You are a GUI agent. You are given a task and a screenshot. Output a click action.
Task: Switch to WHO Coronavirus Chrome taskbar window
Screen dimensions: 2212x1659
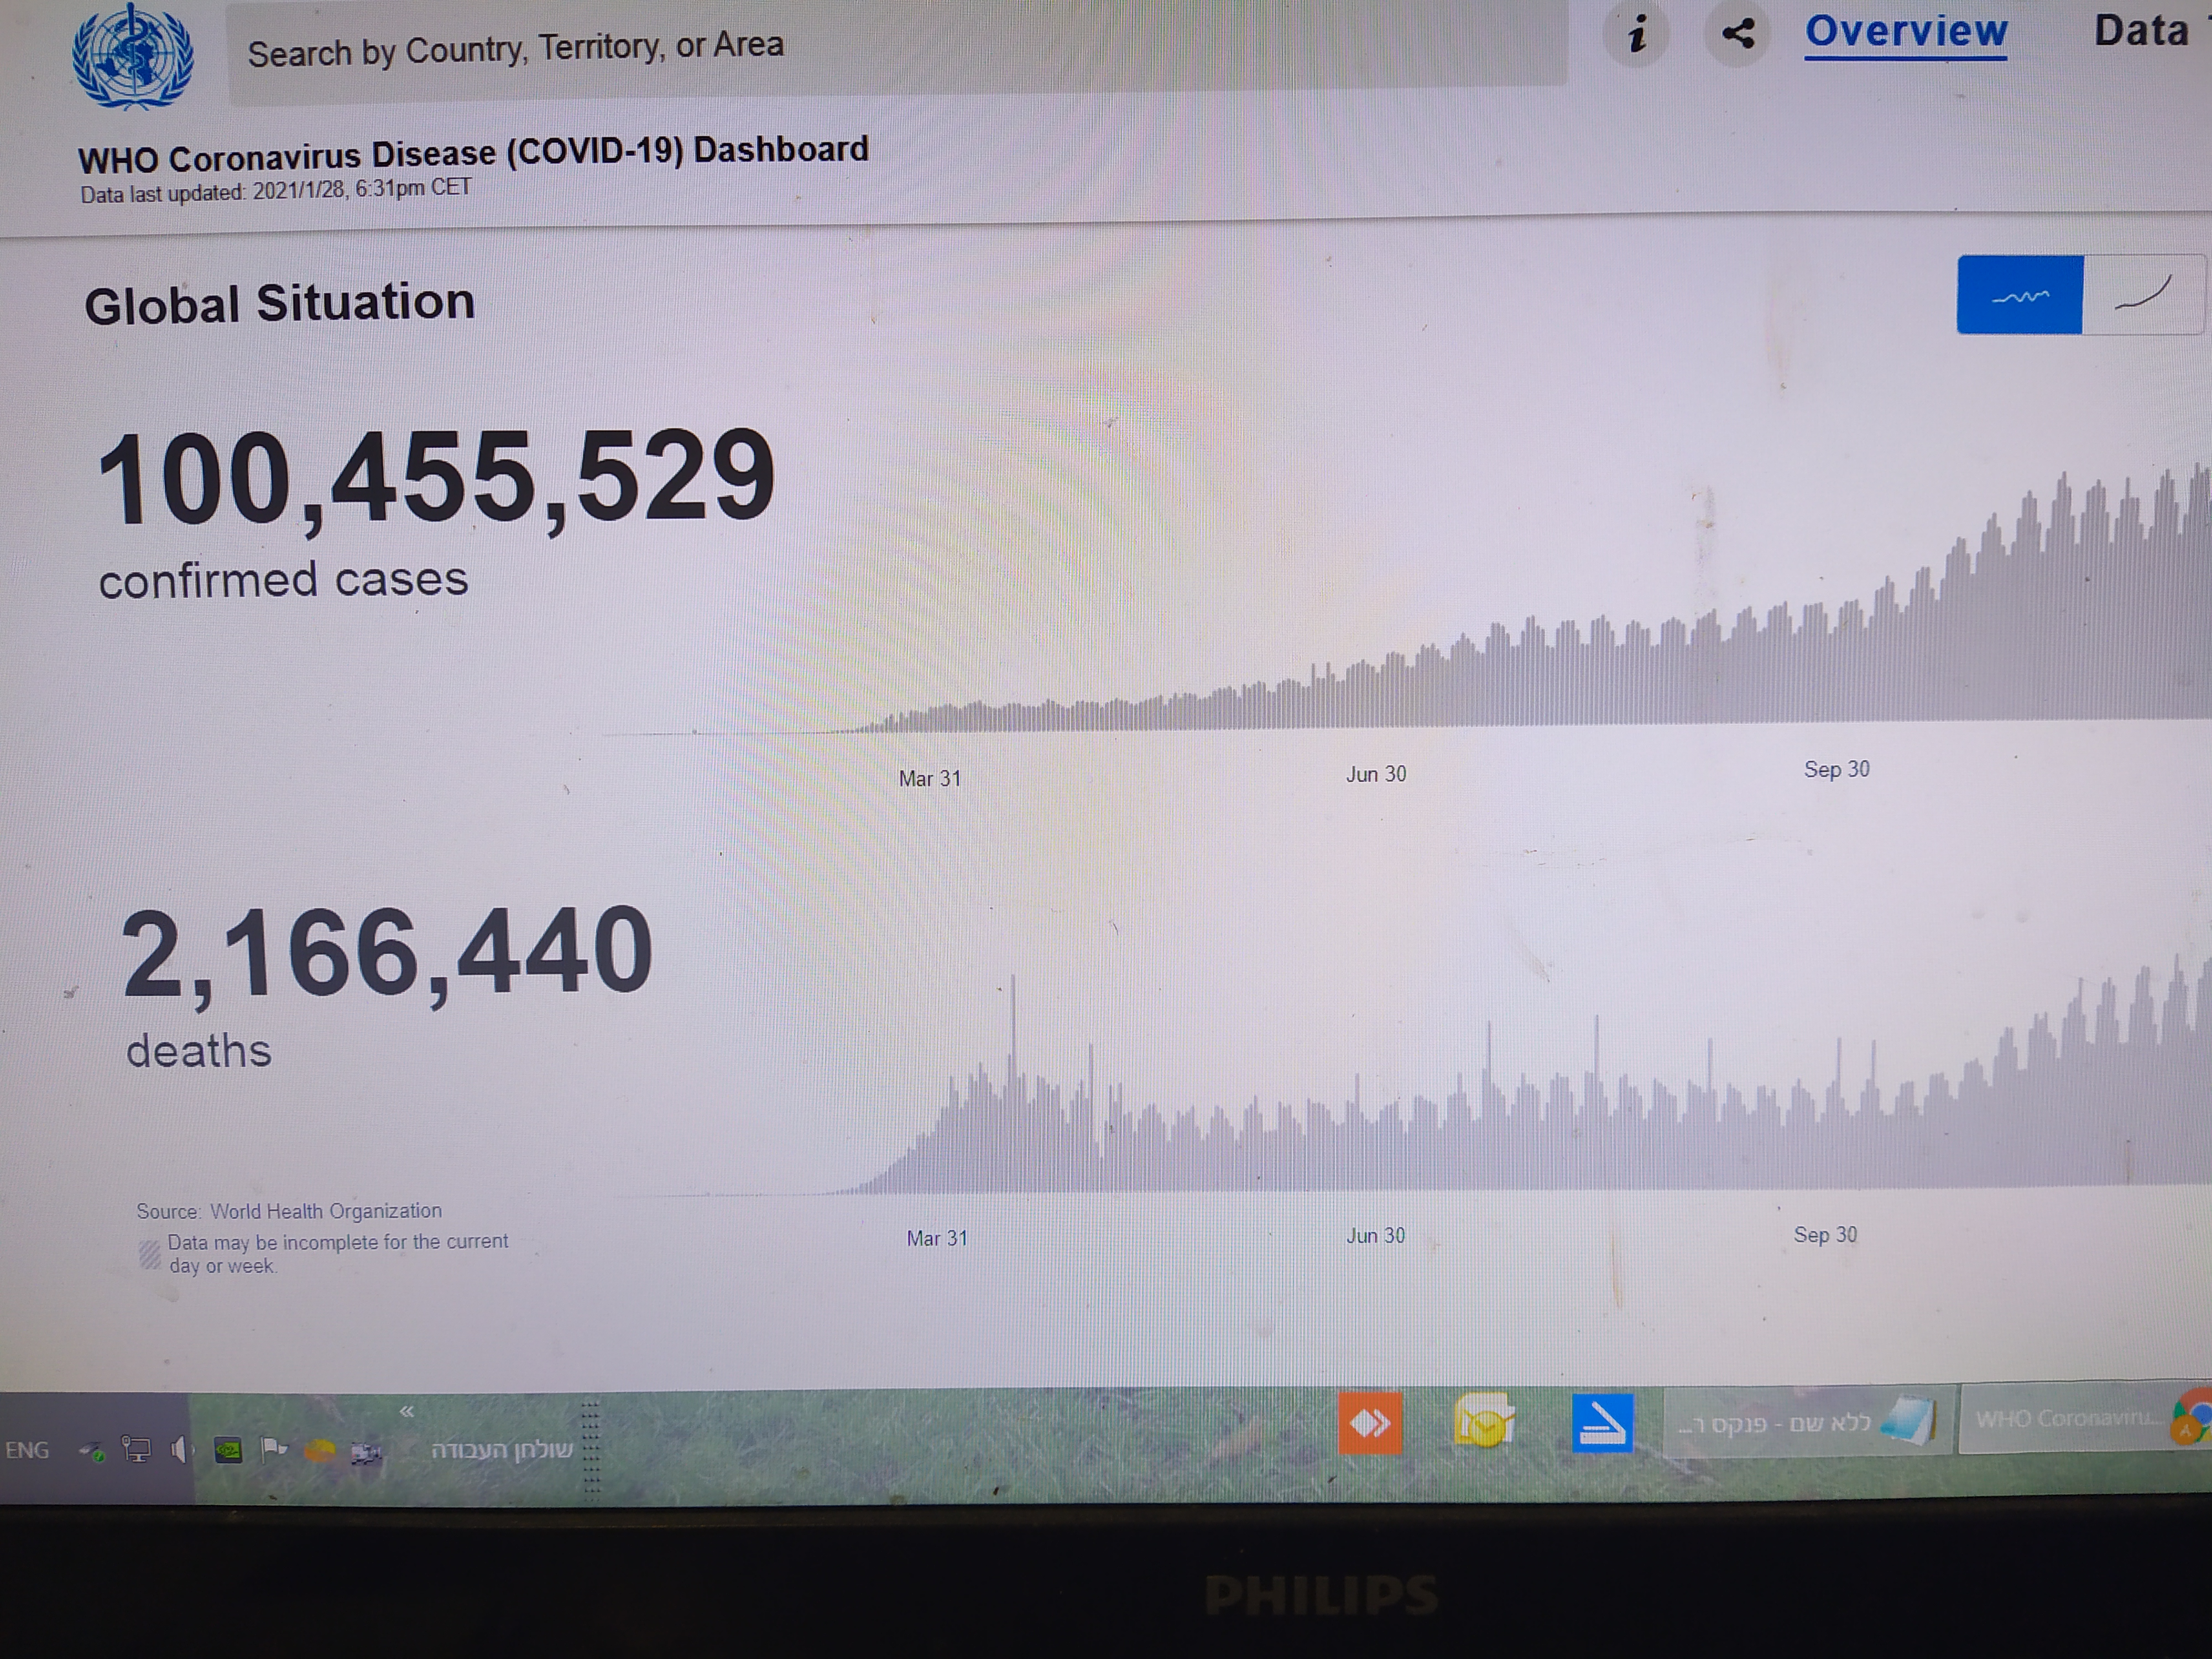pos(2085,1419)
